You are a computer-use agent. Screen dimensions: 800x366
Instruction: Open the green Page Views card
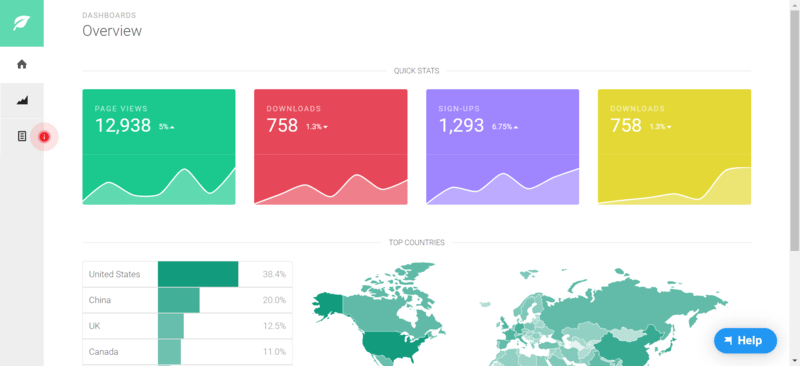pos(159,147)
